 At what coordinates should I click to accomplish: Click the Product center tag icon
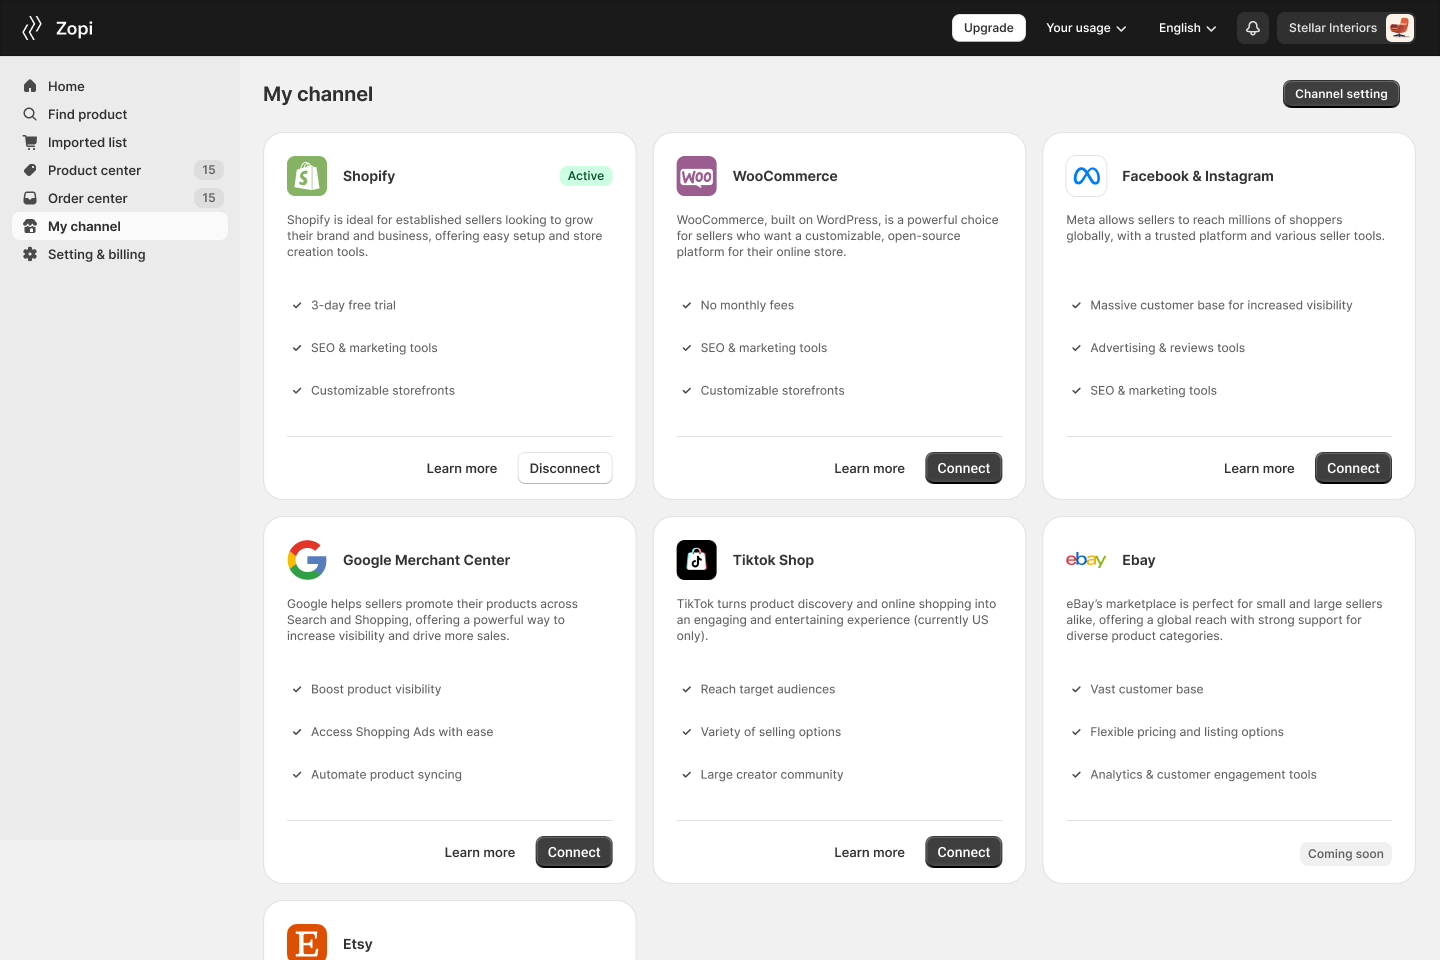tap(30, 170)
